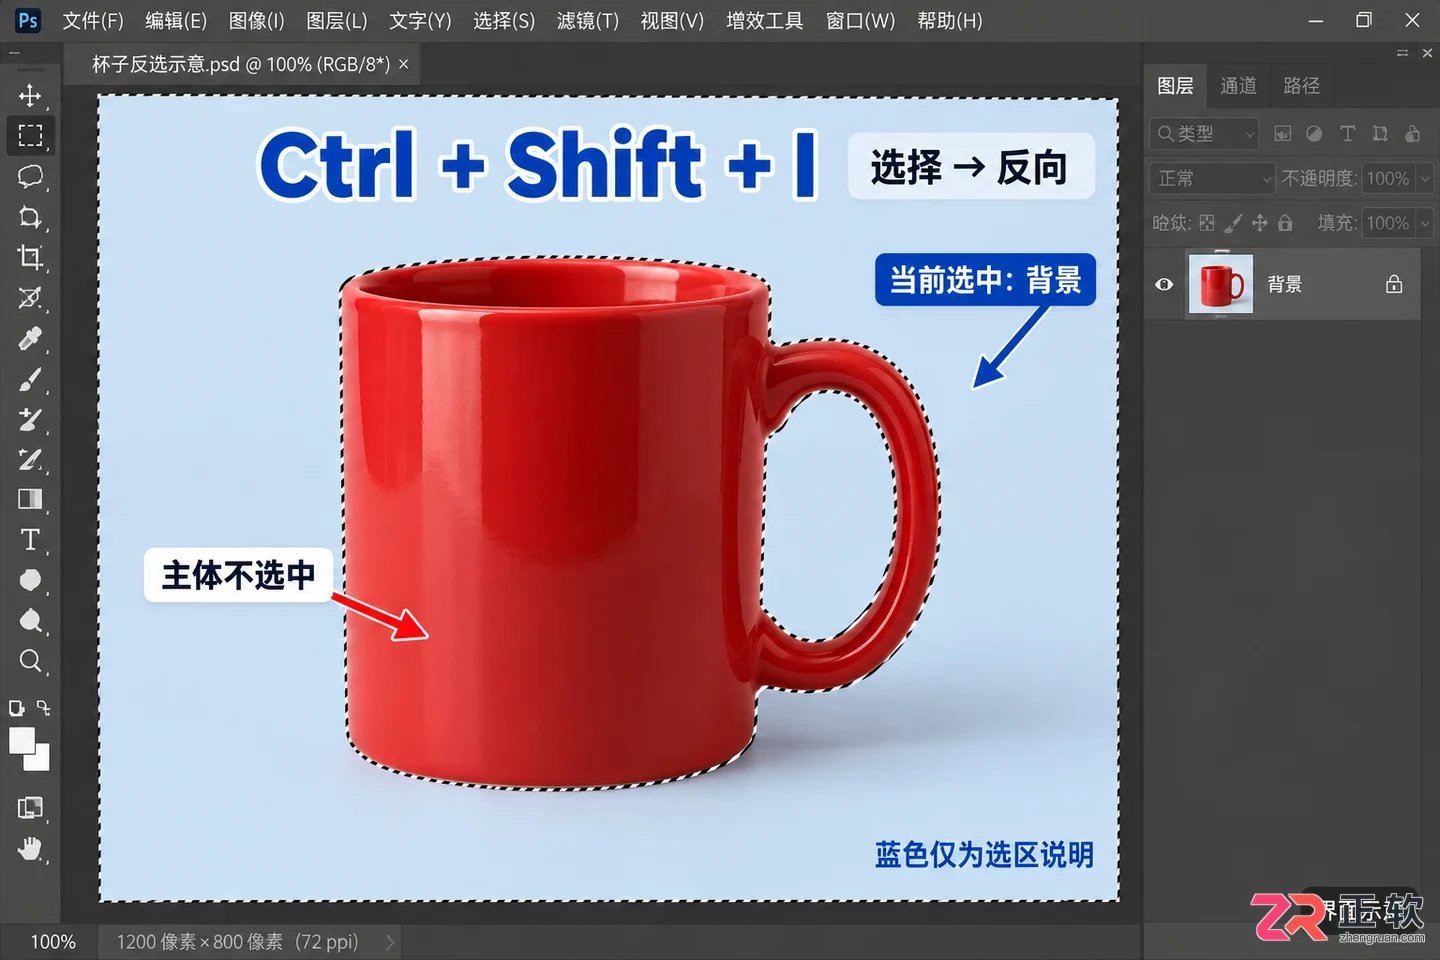The height and width of the screenshot is (960, 1440).
Task: Open the 正常 blend mode dropdown
Action: pyautogui.click(x=1212, y=179)
